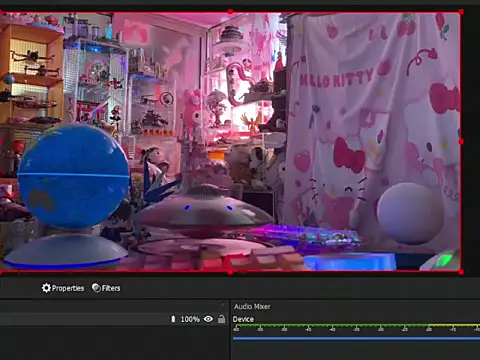Click the bottom-right corner red transform handle

(461, 272)
